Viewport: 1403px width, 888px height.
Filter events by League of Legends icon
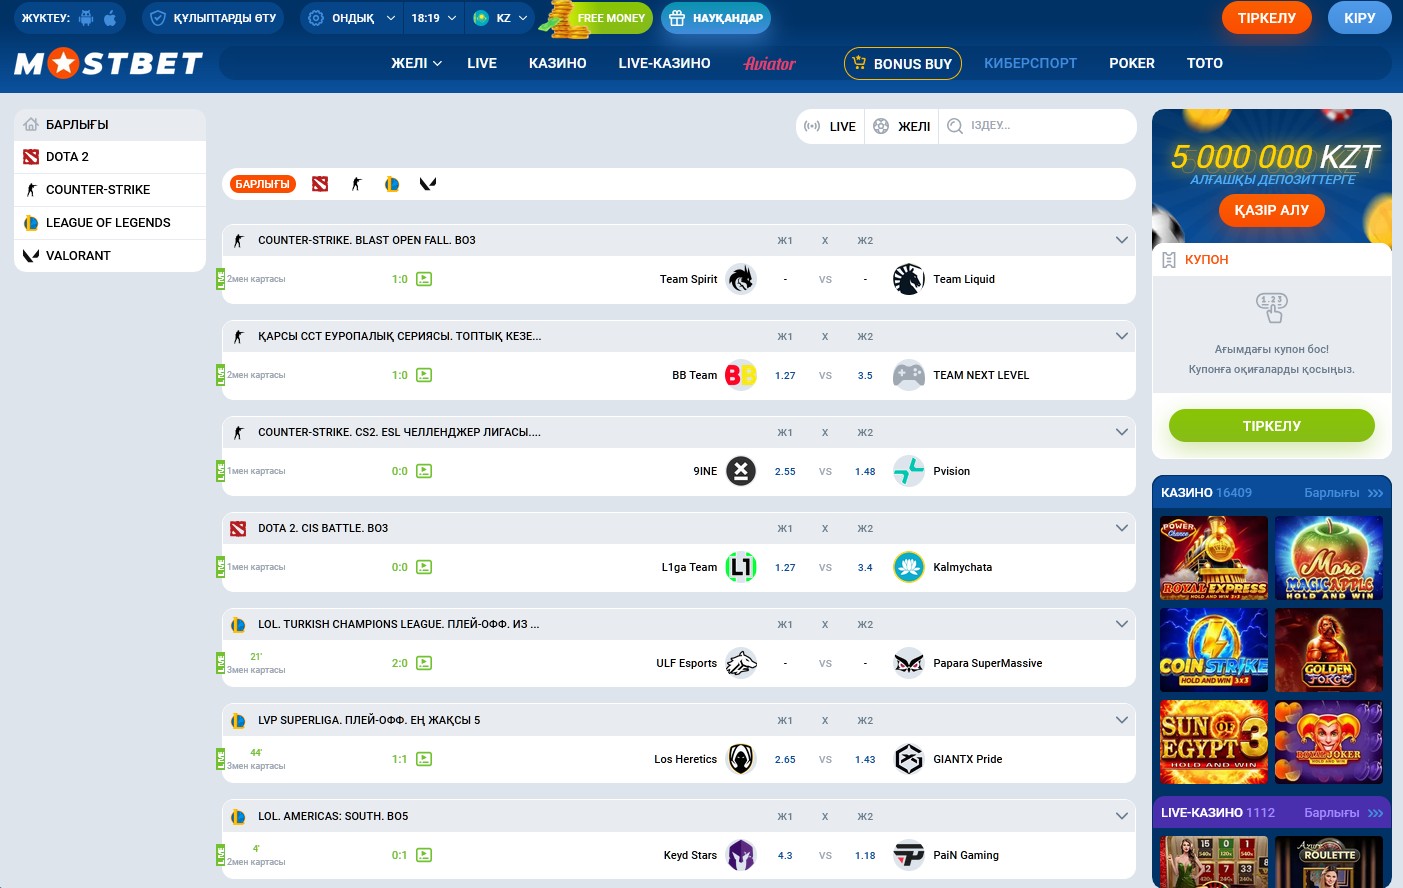click(x=392, y=184)
